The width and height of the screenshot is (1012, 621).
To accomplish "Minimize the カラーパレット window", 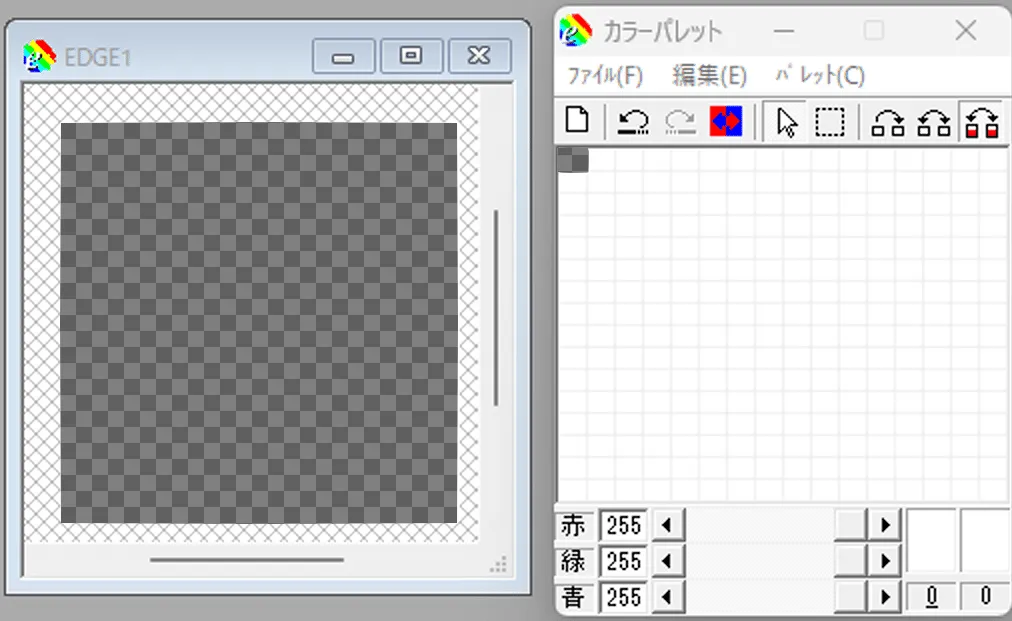I will click(784, 30).
